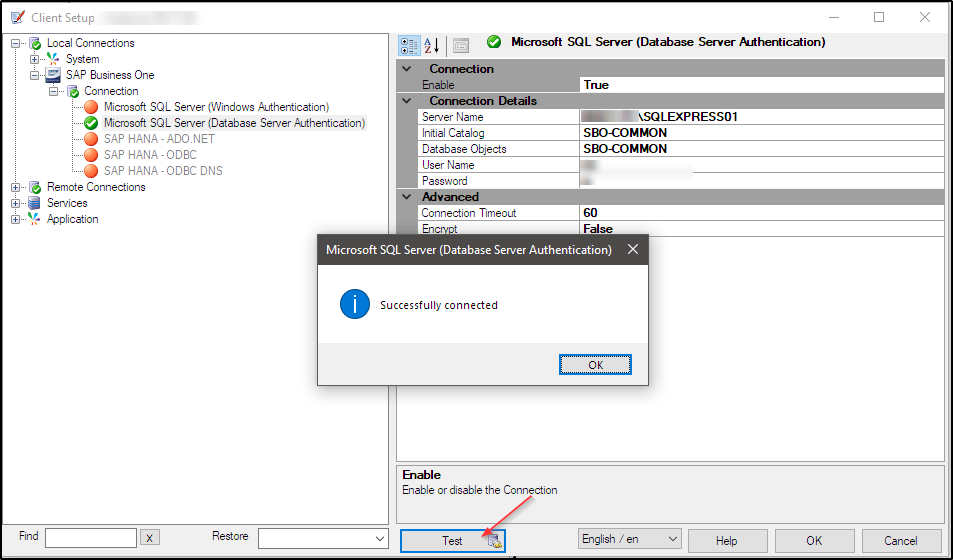Click the Alphabetical sort A-Z icon

point(432,45)
